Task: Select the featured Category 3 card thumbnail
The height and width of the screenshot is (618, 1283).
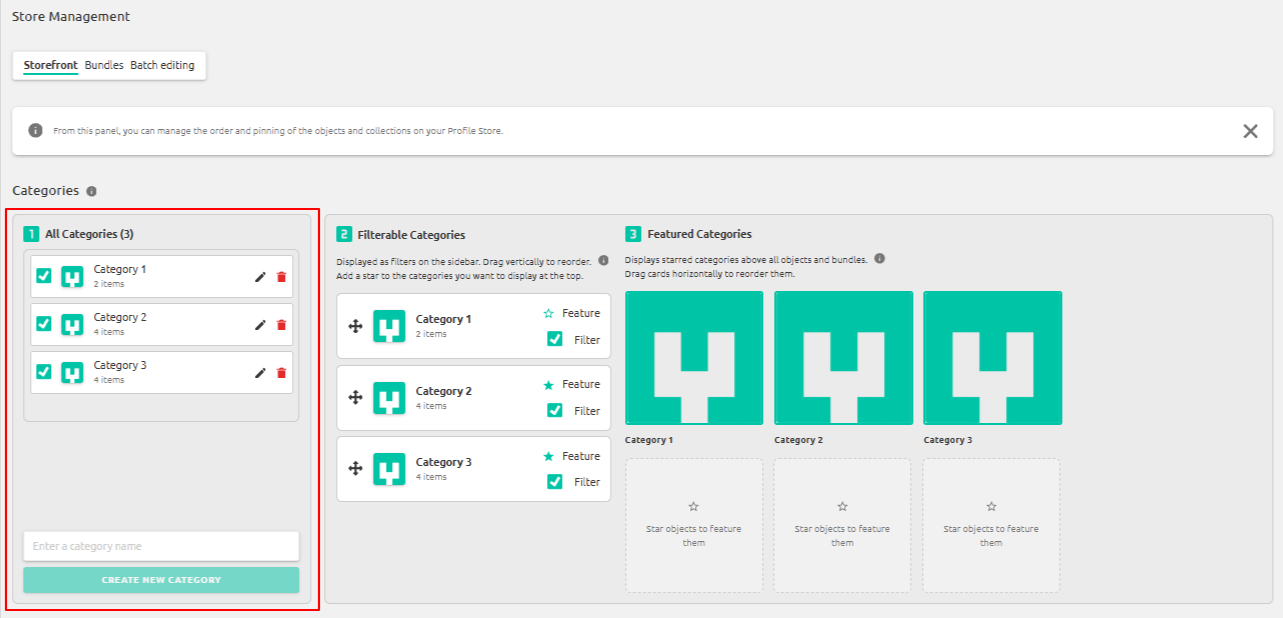Action: pyautogui.click(x=992, y=358)
